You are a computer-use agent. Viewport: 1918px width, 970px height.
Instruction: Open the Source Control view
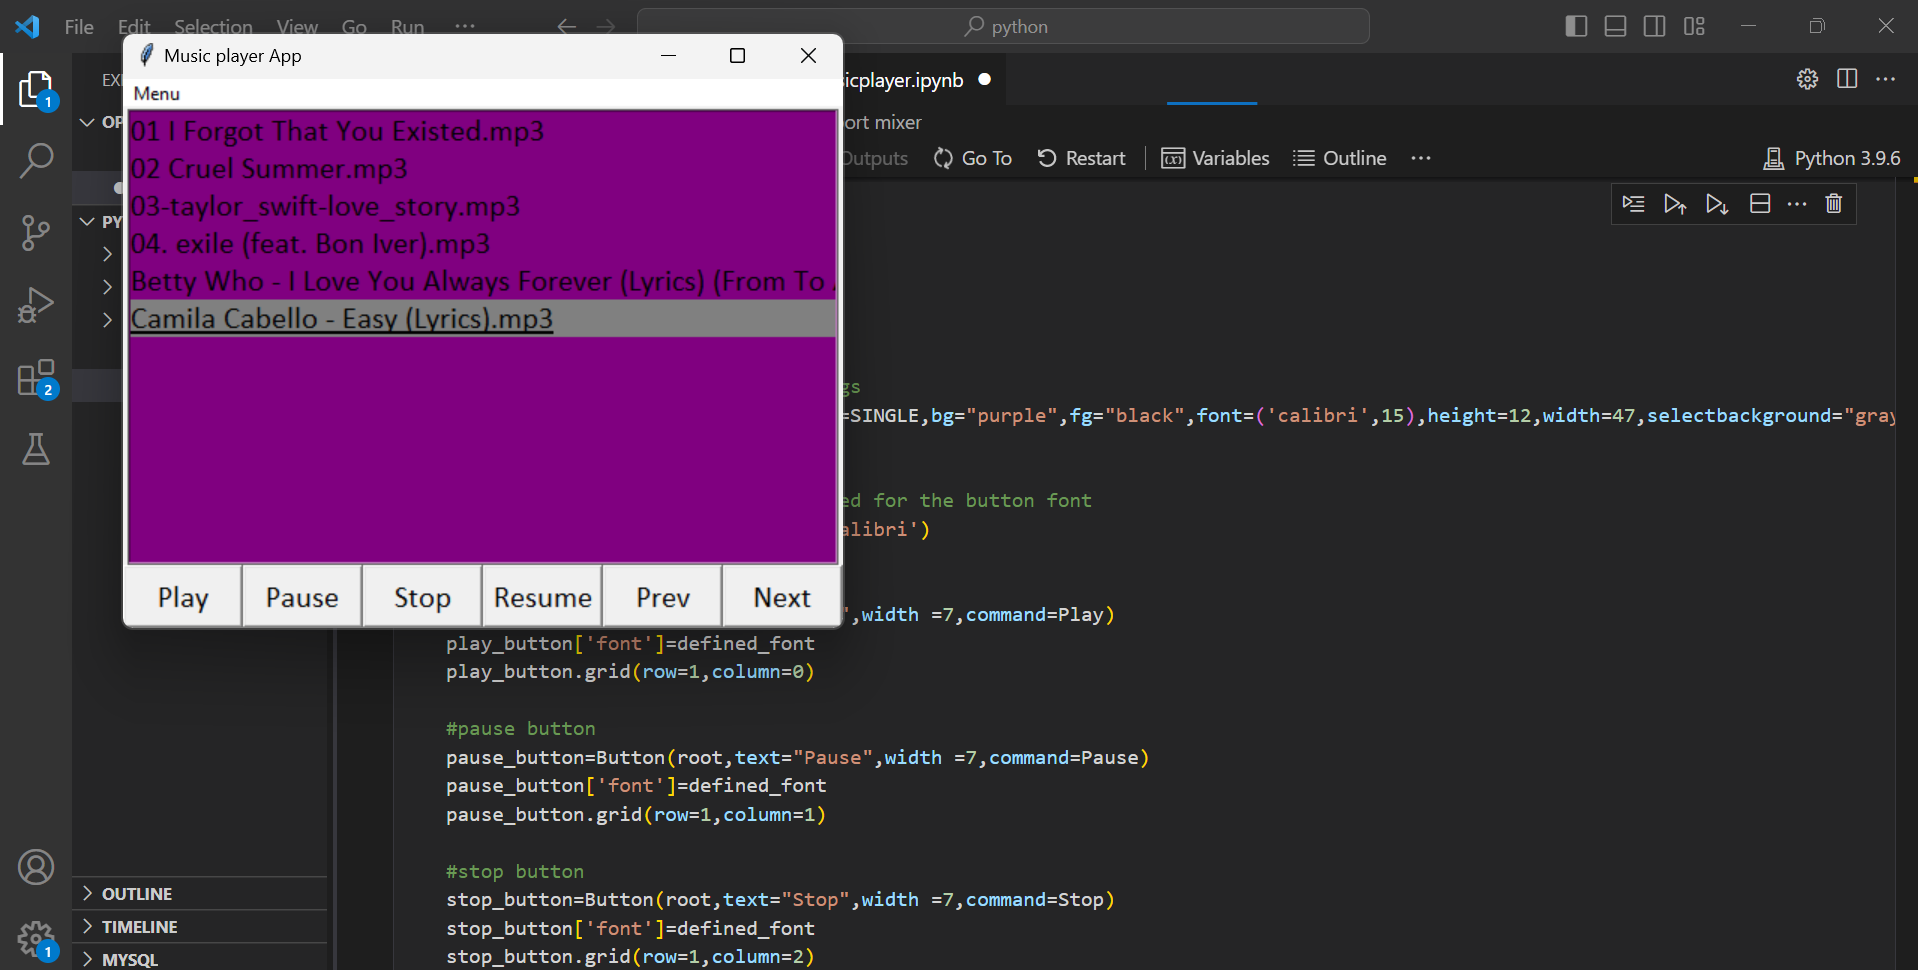coord(36,232)
